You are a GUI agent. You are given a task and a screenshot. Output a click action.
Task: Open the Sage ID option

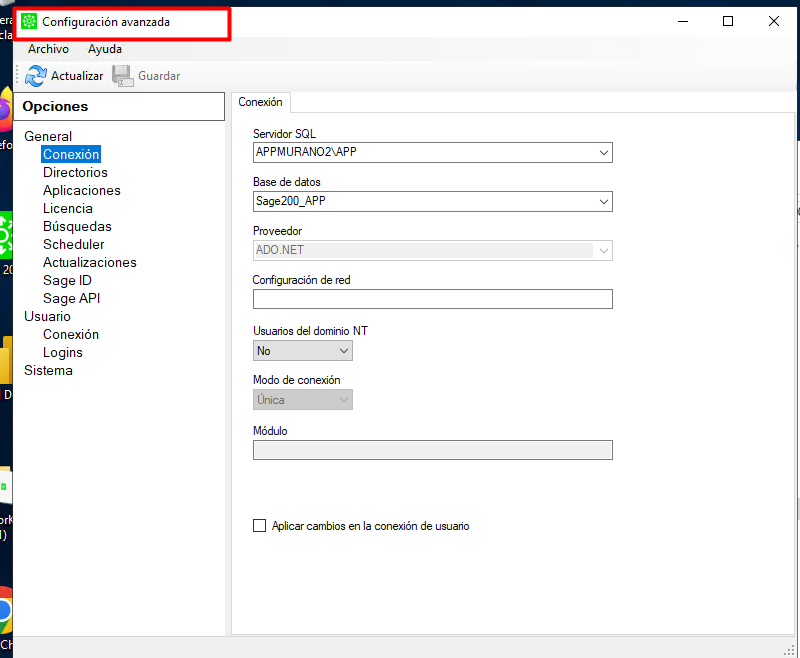(x=67, y=280)
